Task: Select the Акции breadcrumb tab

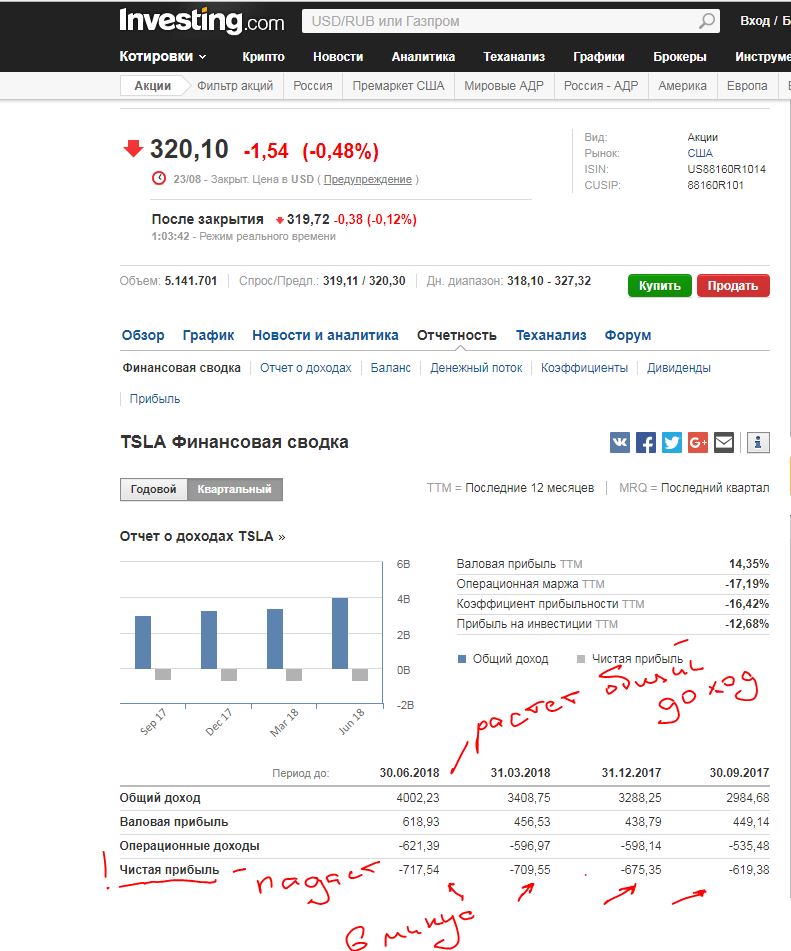Action: click(x=153, y=86)
